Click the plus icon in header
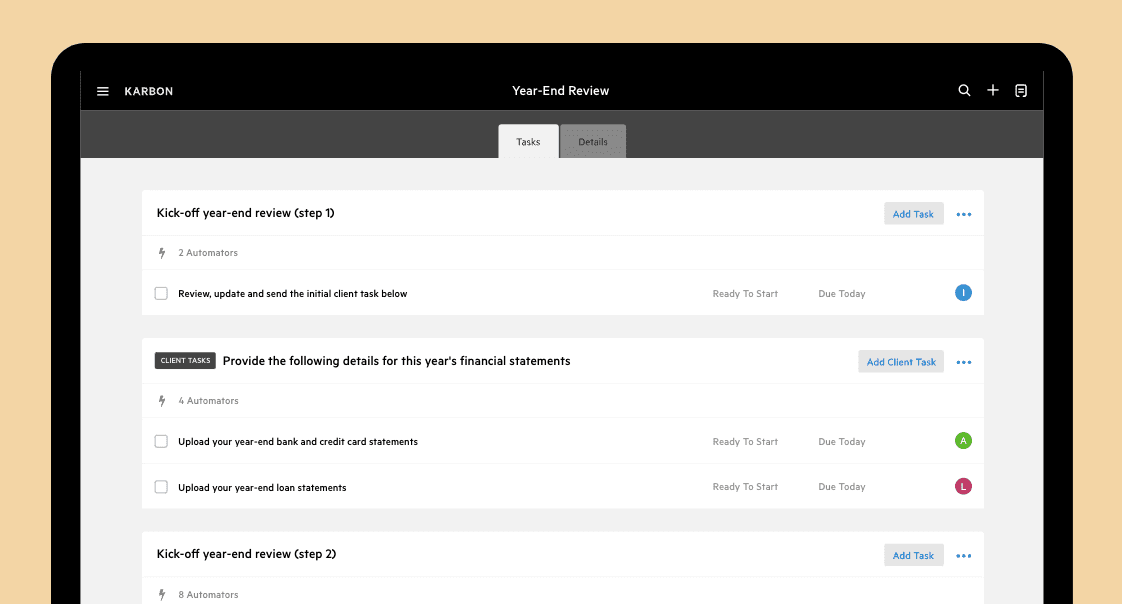 tap(993, 90)
